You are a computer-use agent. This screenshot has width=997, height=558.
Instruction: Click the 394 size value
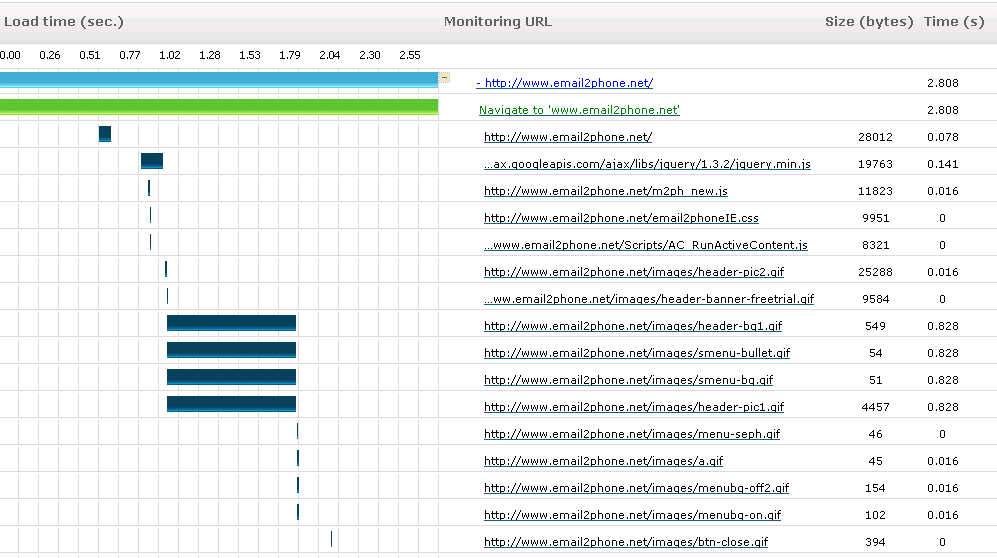pos(876,542)
